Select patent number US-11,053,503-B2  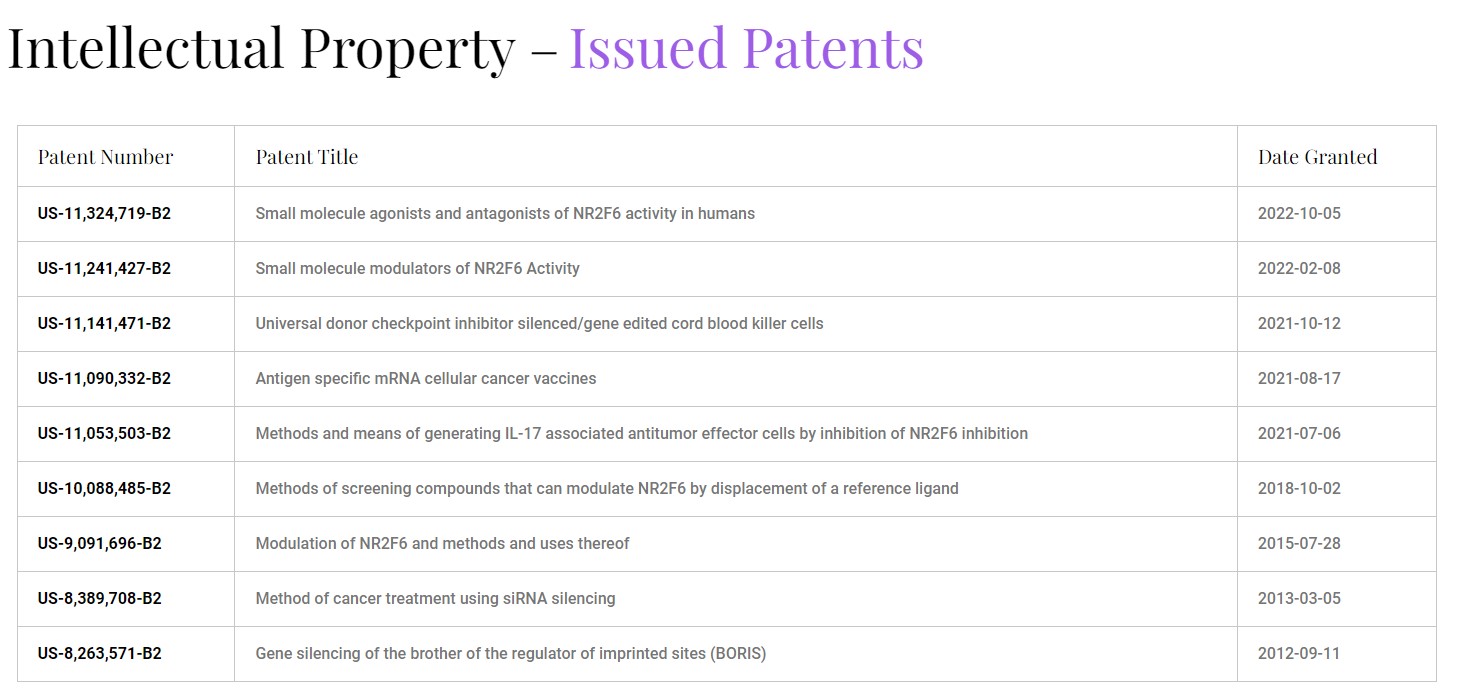click(104, 433)
